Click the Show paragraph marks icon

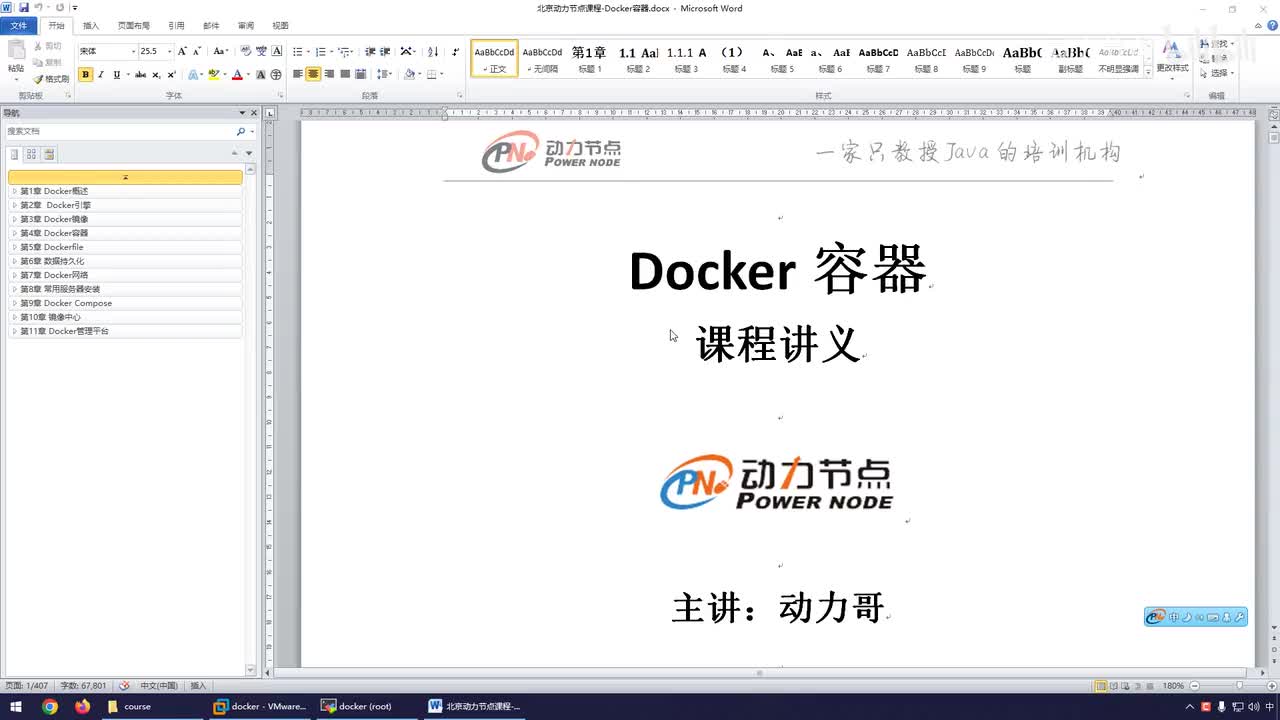point(456,51)
